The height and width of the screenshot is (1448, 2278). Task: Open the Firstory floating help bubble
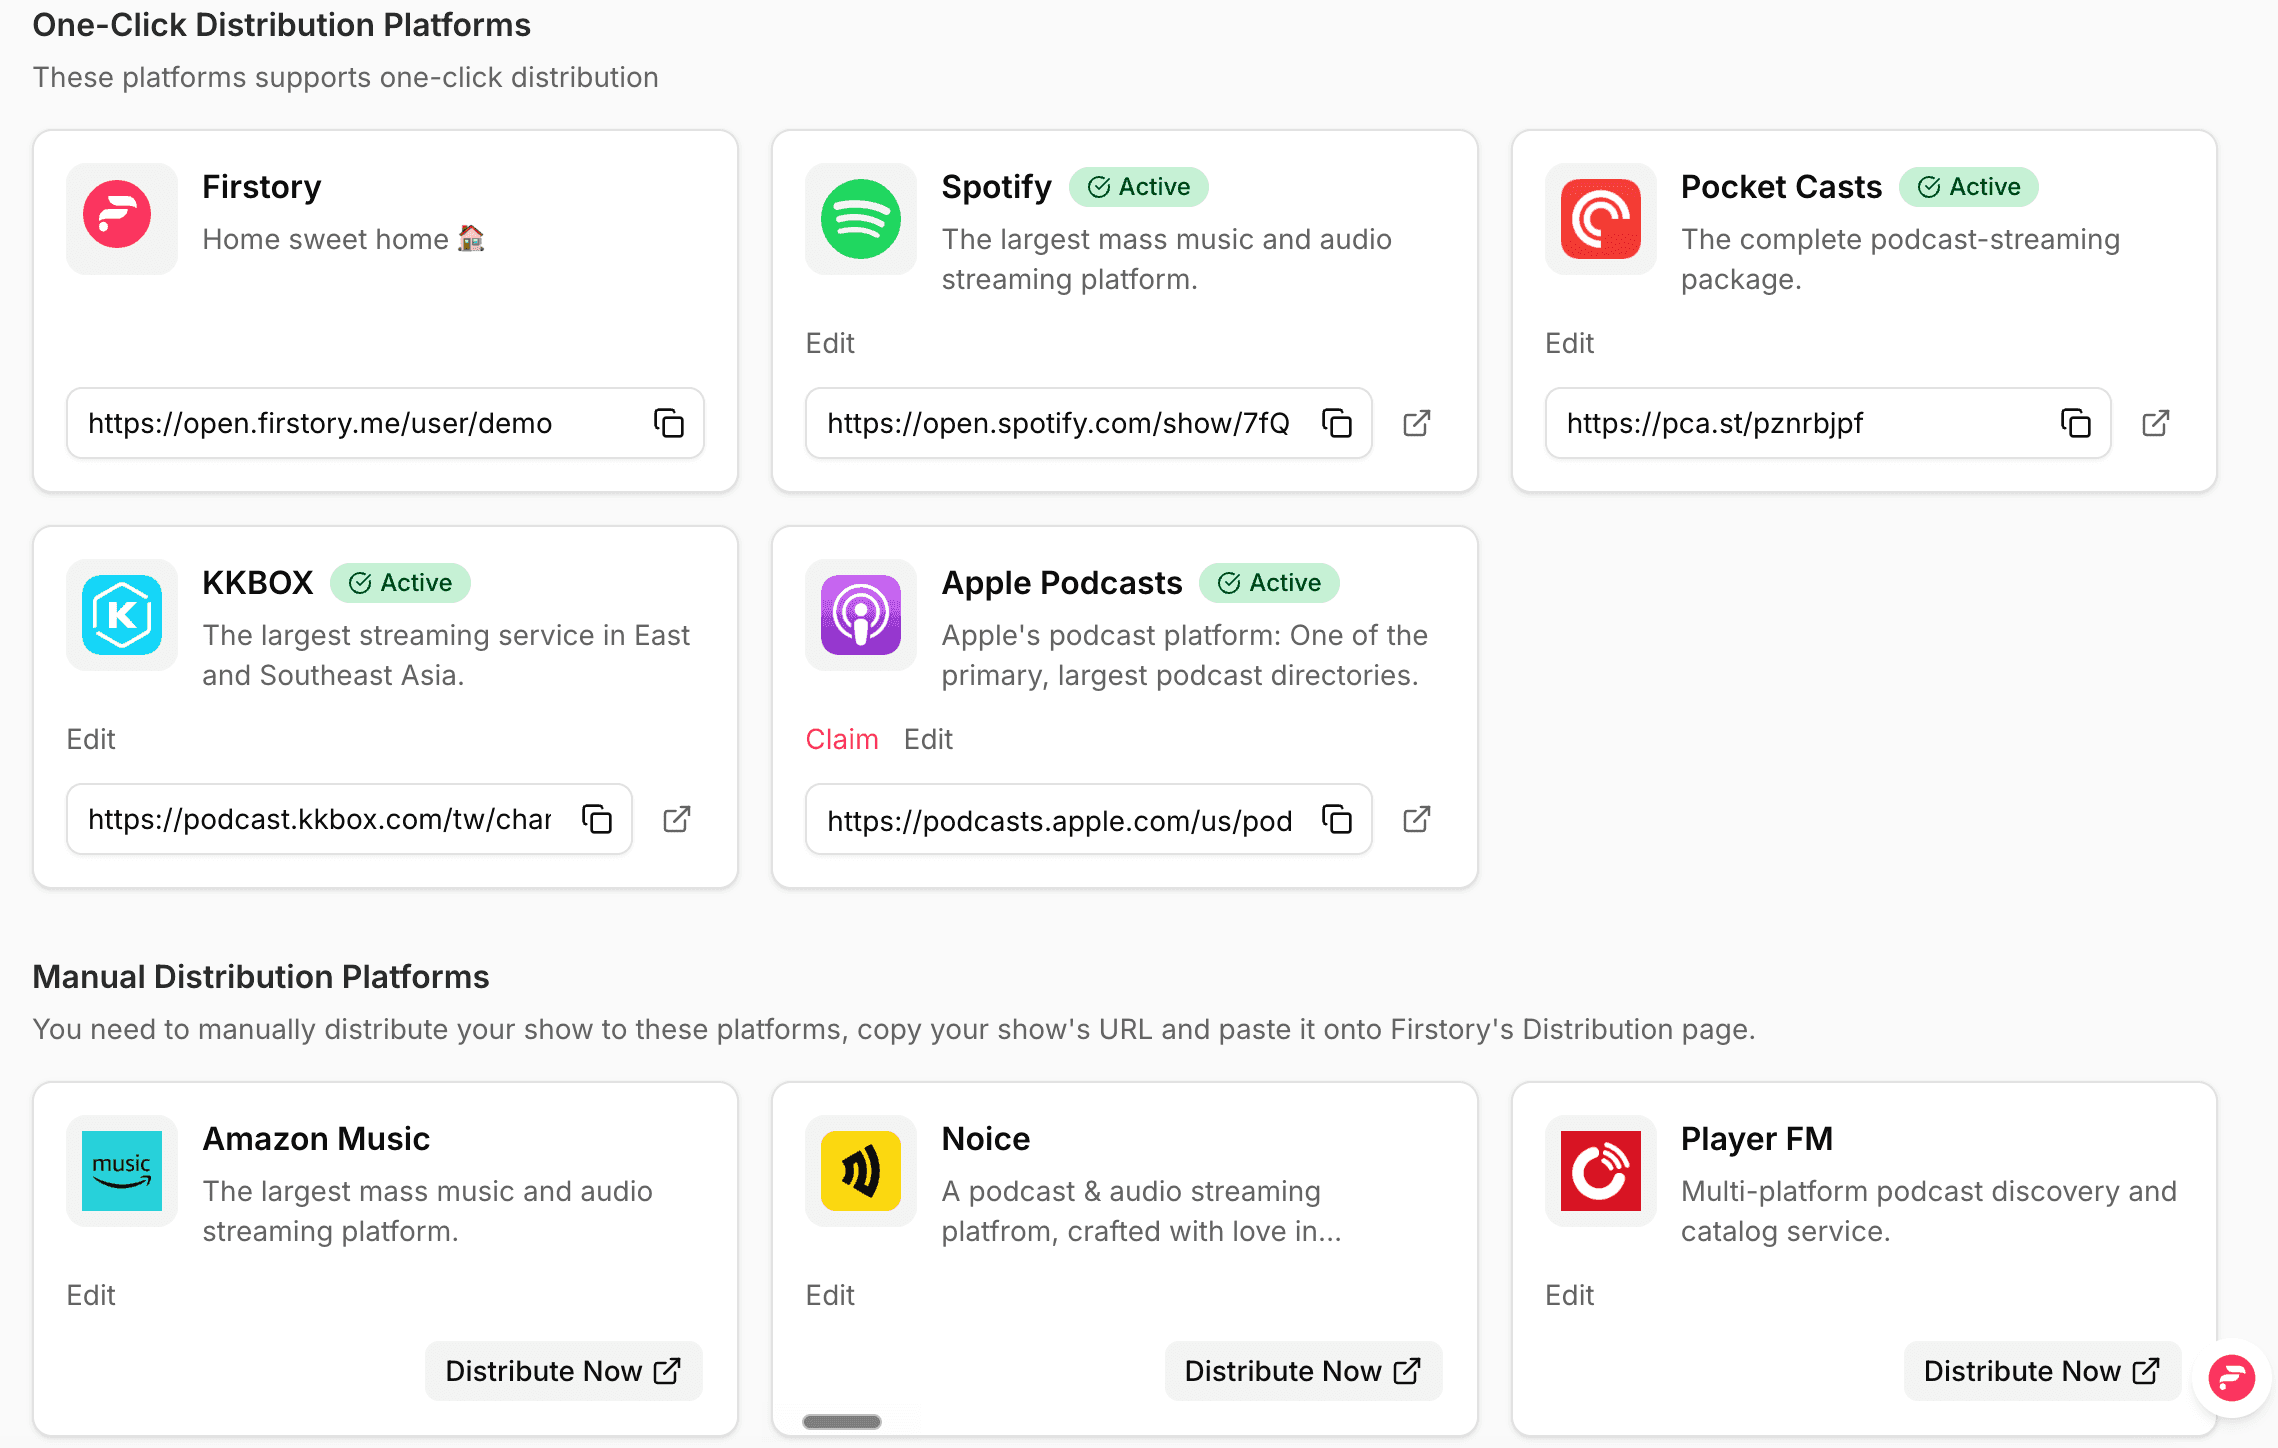2231,1379
